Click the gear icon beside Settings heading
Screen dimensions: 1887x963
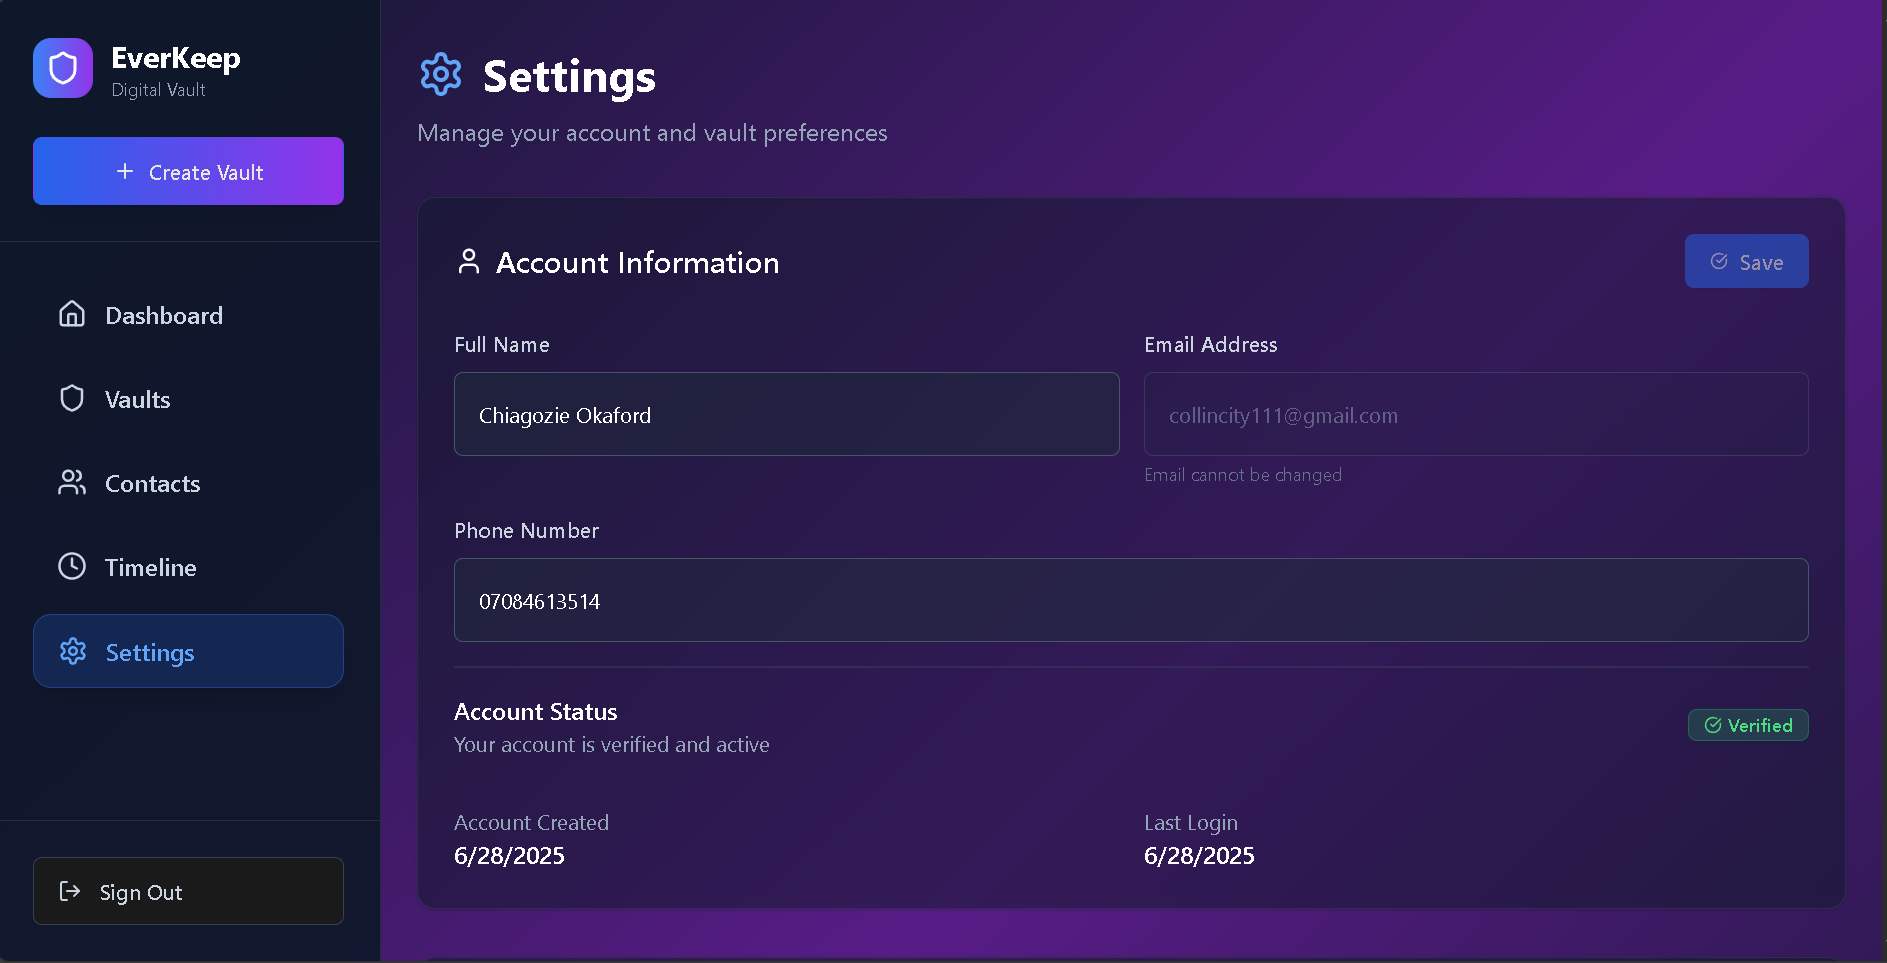[441, 75]
